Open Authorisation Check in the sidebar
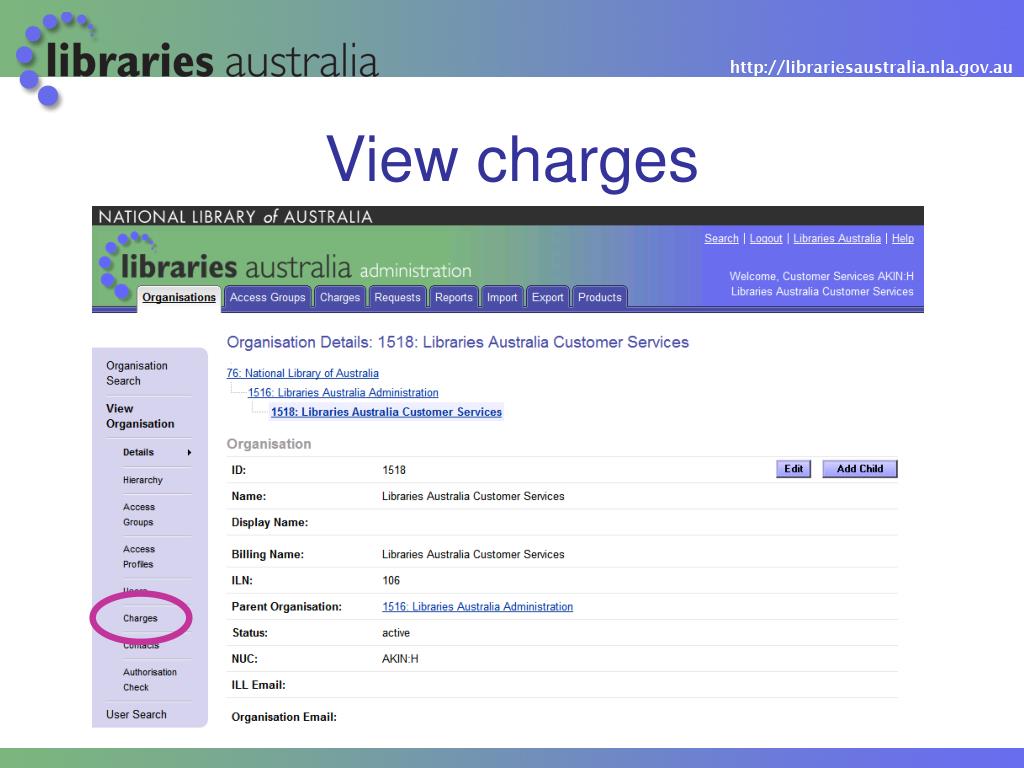Screen dimensions: 1024x768 [150, 680]
